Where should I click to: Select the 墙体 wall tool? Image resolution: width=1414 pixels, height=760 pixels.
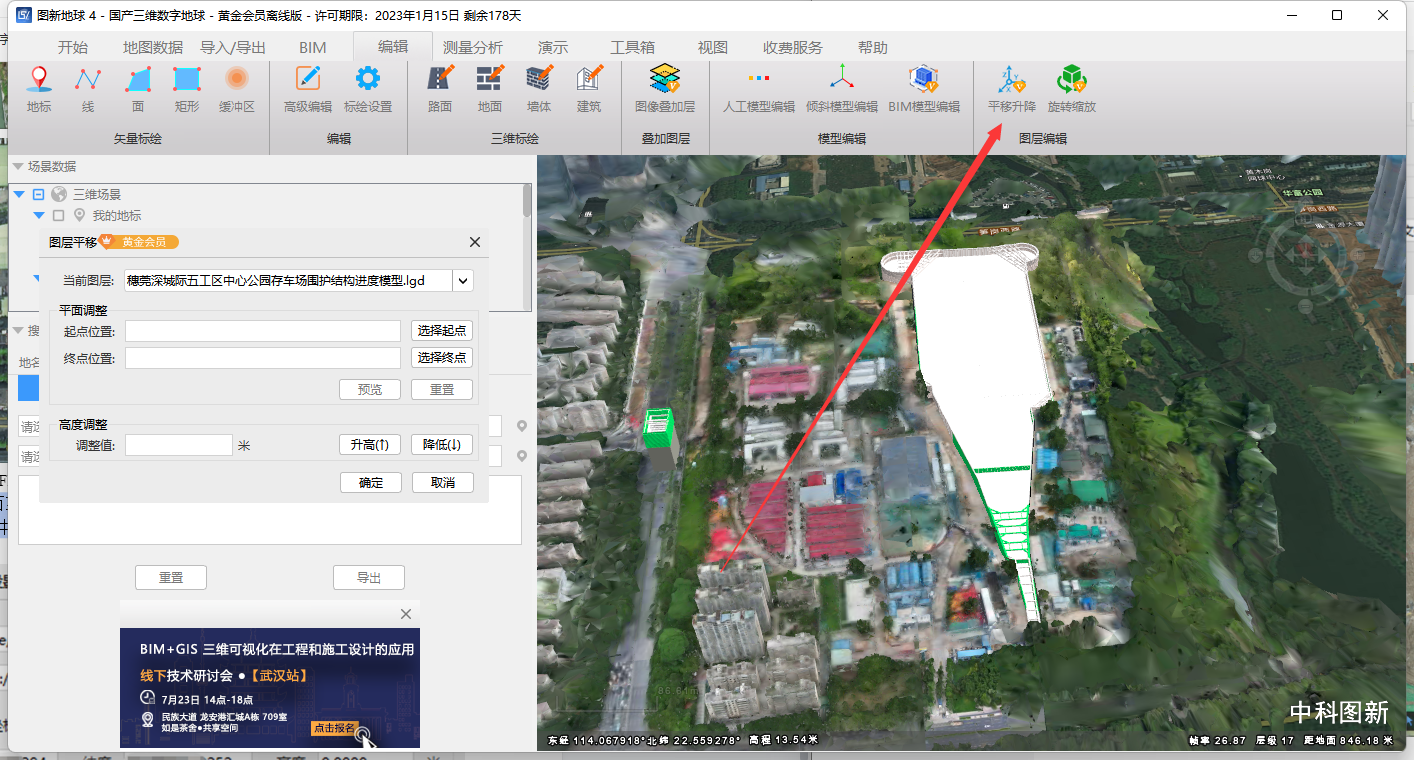(539, 89)
